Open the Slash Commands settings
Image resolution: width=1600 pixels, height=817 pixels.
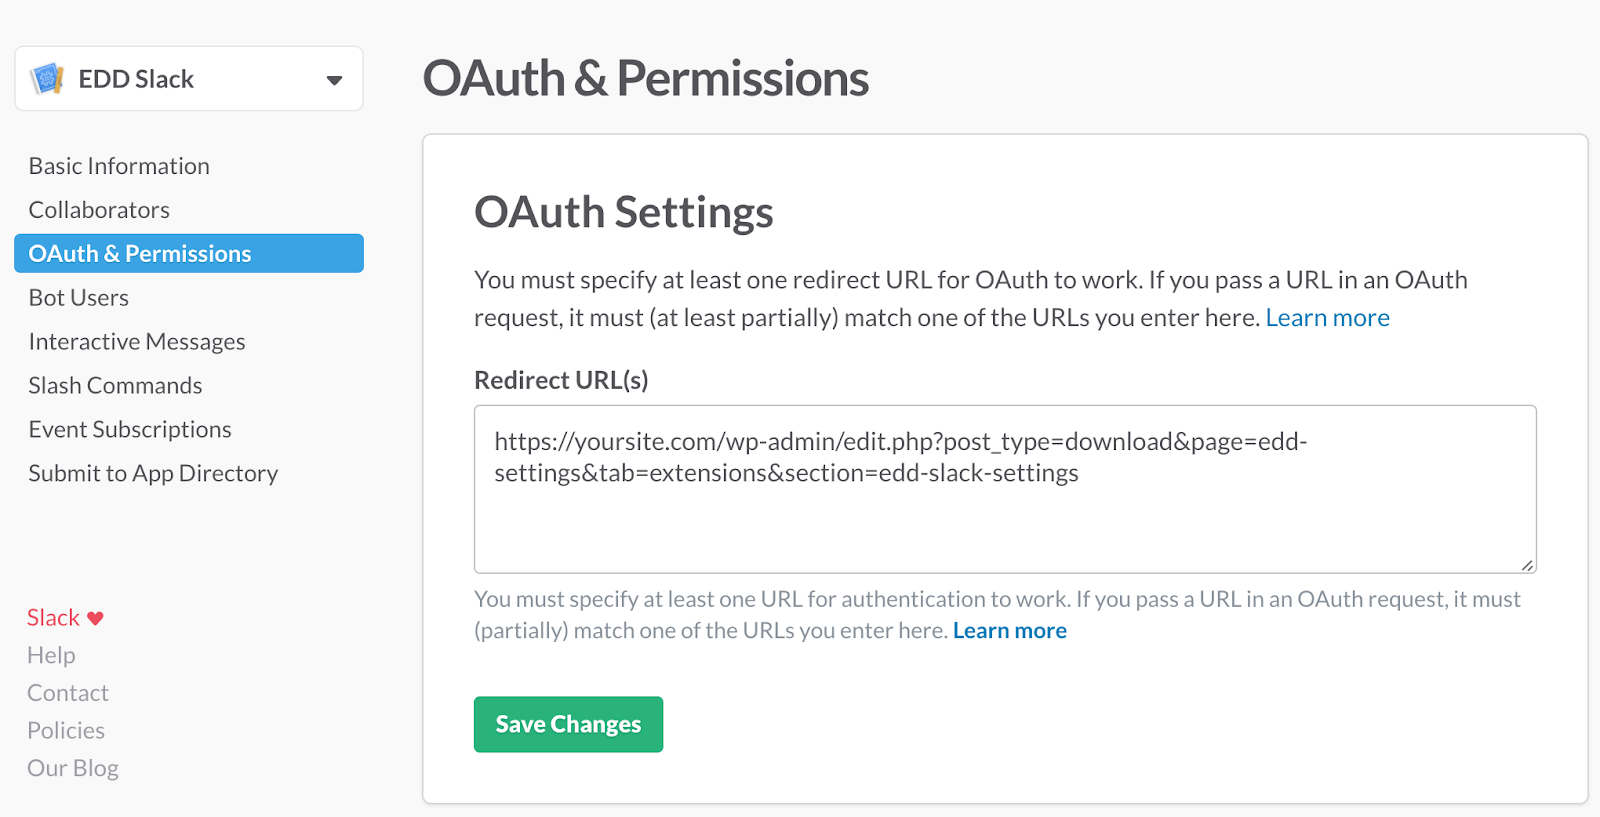pos(115,386)
